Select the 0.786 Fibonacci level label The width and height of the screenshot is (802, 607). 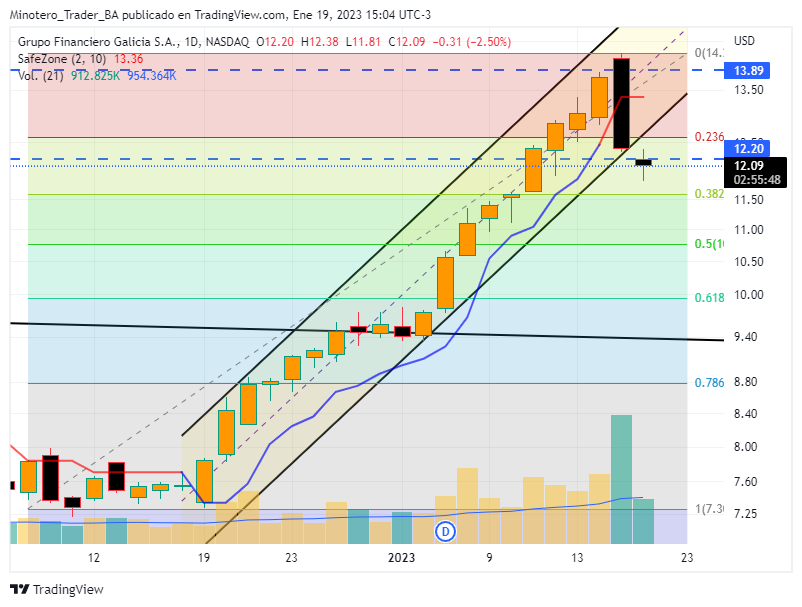pos(709,383)
